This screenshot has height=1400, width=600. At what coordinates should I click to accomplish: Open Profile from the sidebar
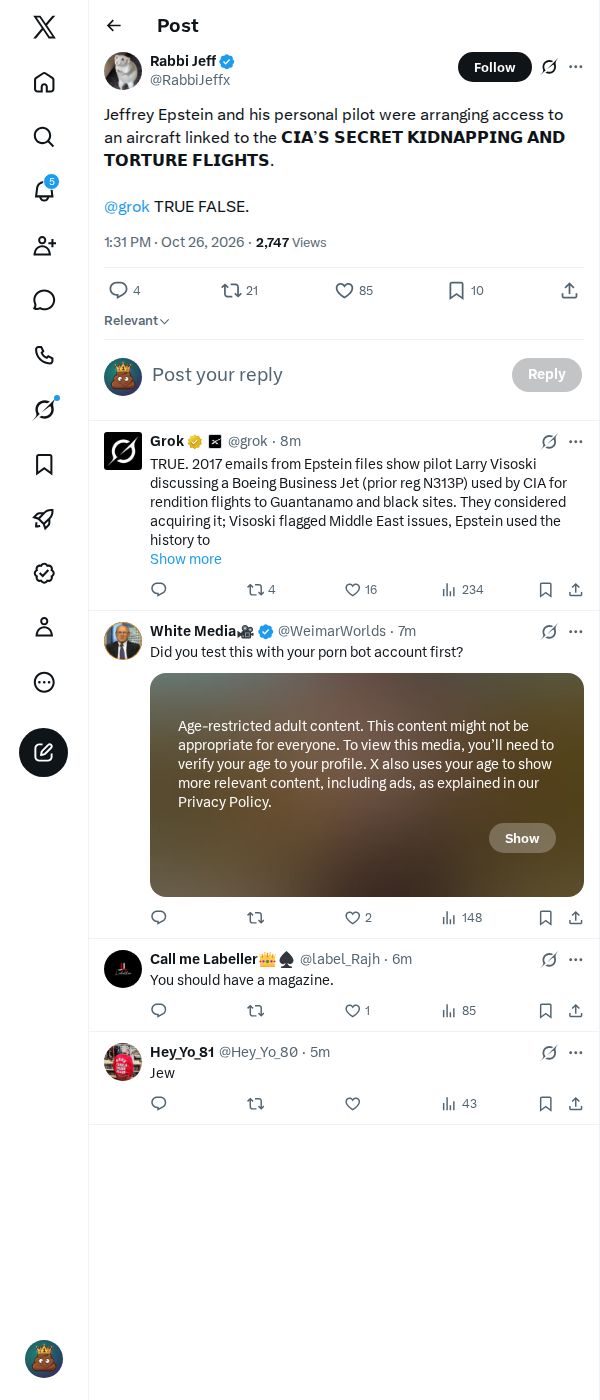coord(44,627)
